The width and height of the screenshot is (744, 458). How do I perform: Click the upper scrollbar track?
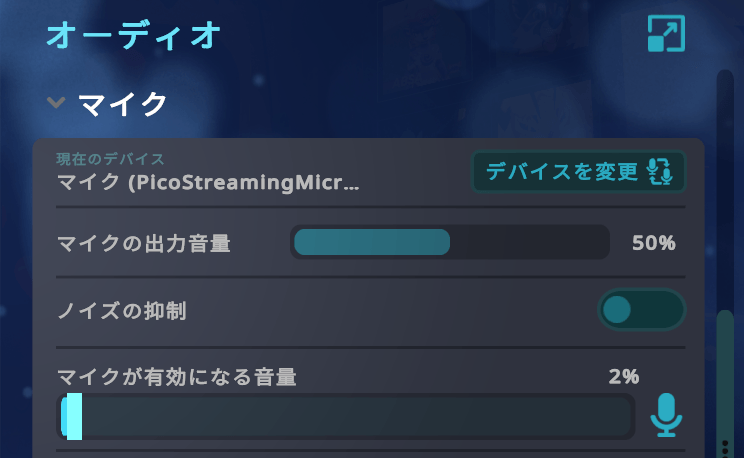(x=725, y=180)
